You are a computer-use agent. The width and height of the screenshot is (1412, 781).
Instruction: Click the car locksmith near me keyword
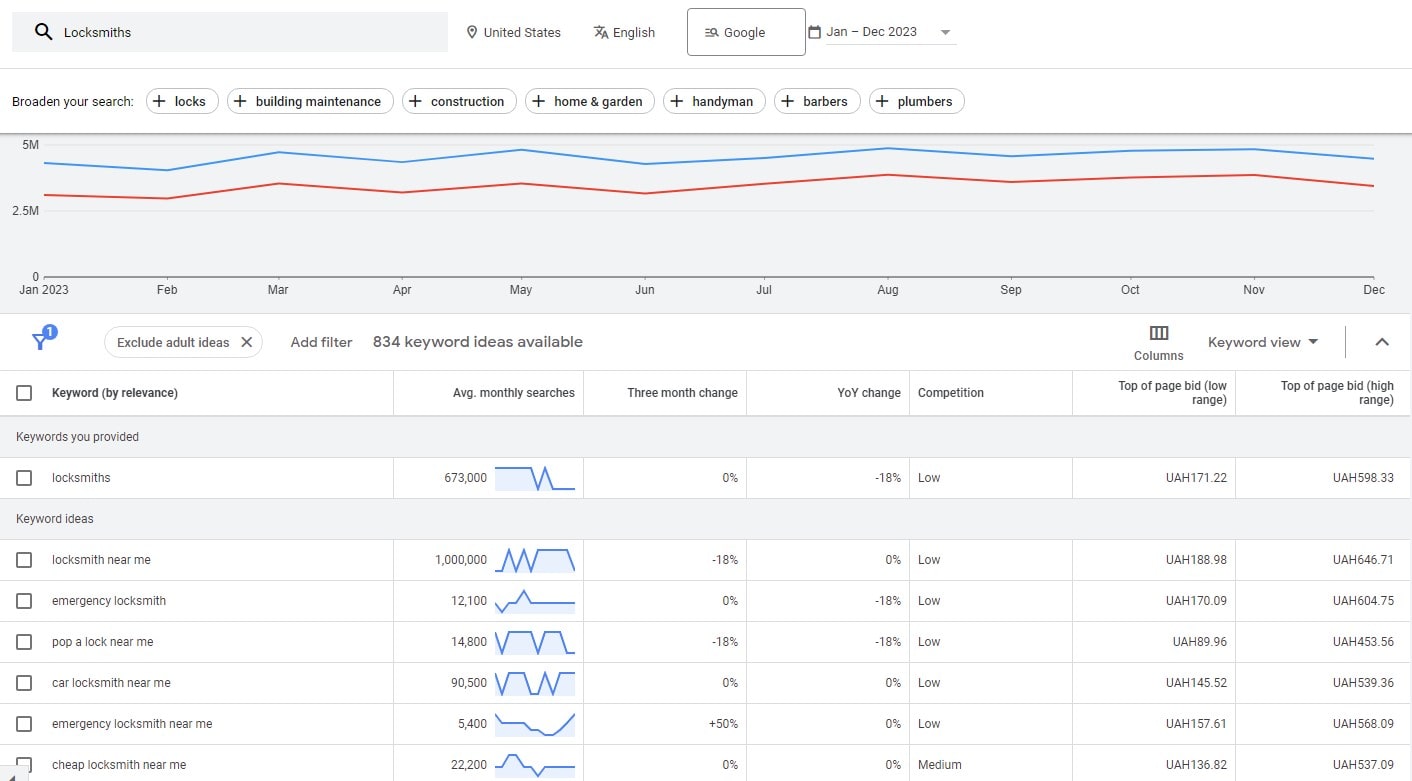tap(111, 683)
